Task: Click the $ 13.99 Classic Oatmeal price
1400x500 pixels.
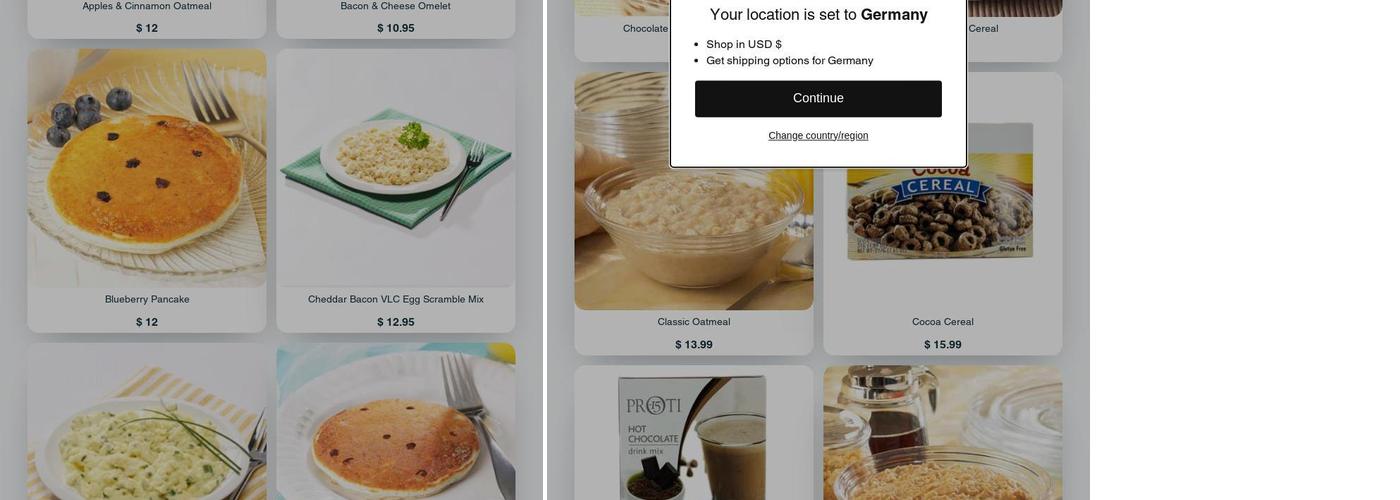Action: (694, 345)
